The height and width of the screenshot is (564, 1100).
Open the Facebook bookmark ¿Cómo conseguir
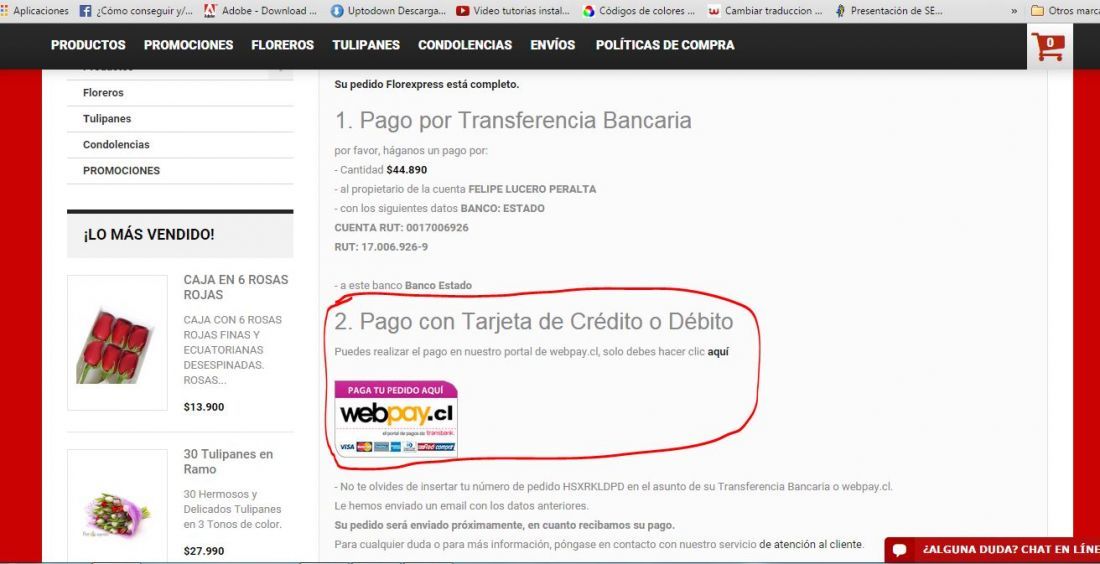(x=136, y=11)
